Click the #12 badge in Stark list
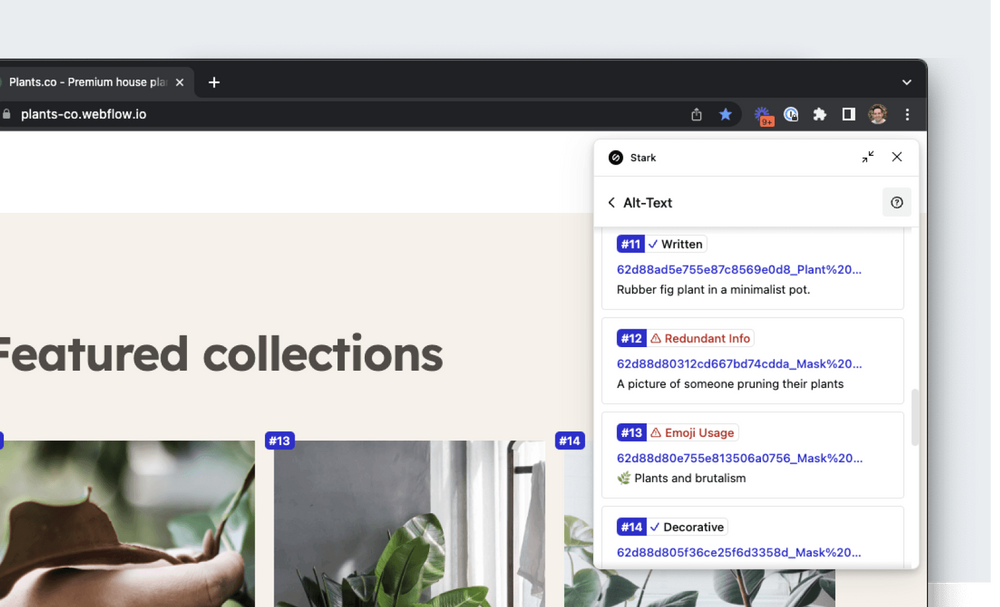The height and width of the screenshot is (607, 1000). (631, 339)
